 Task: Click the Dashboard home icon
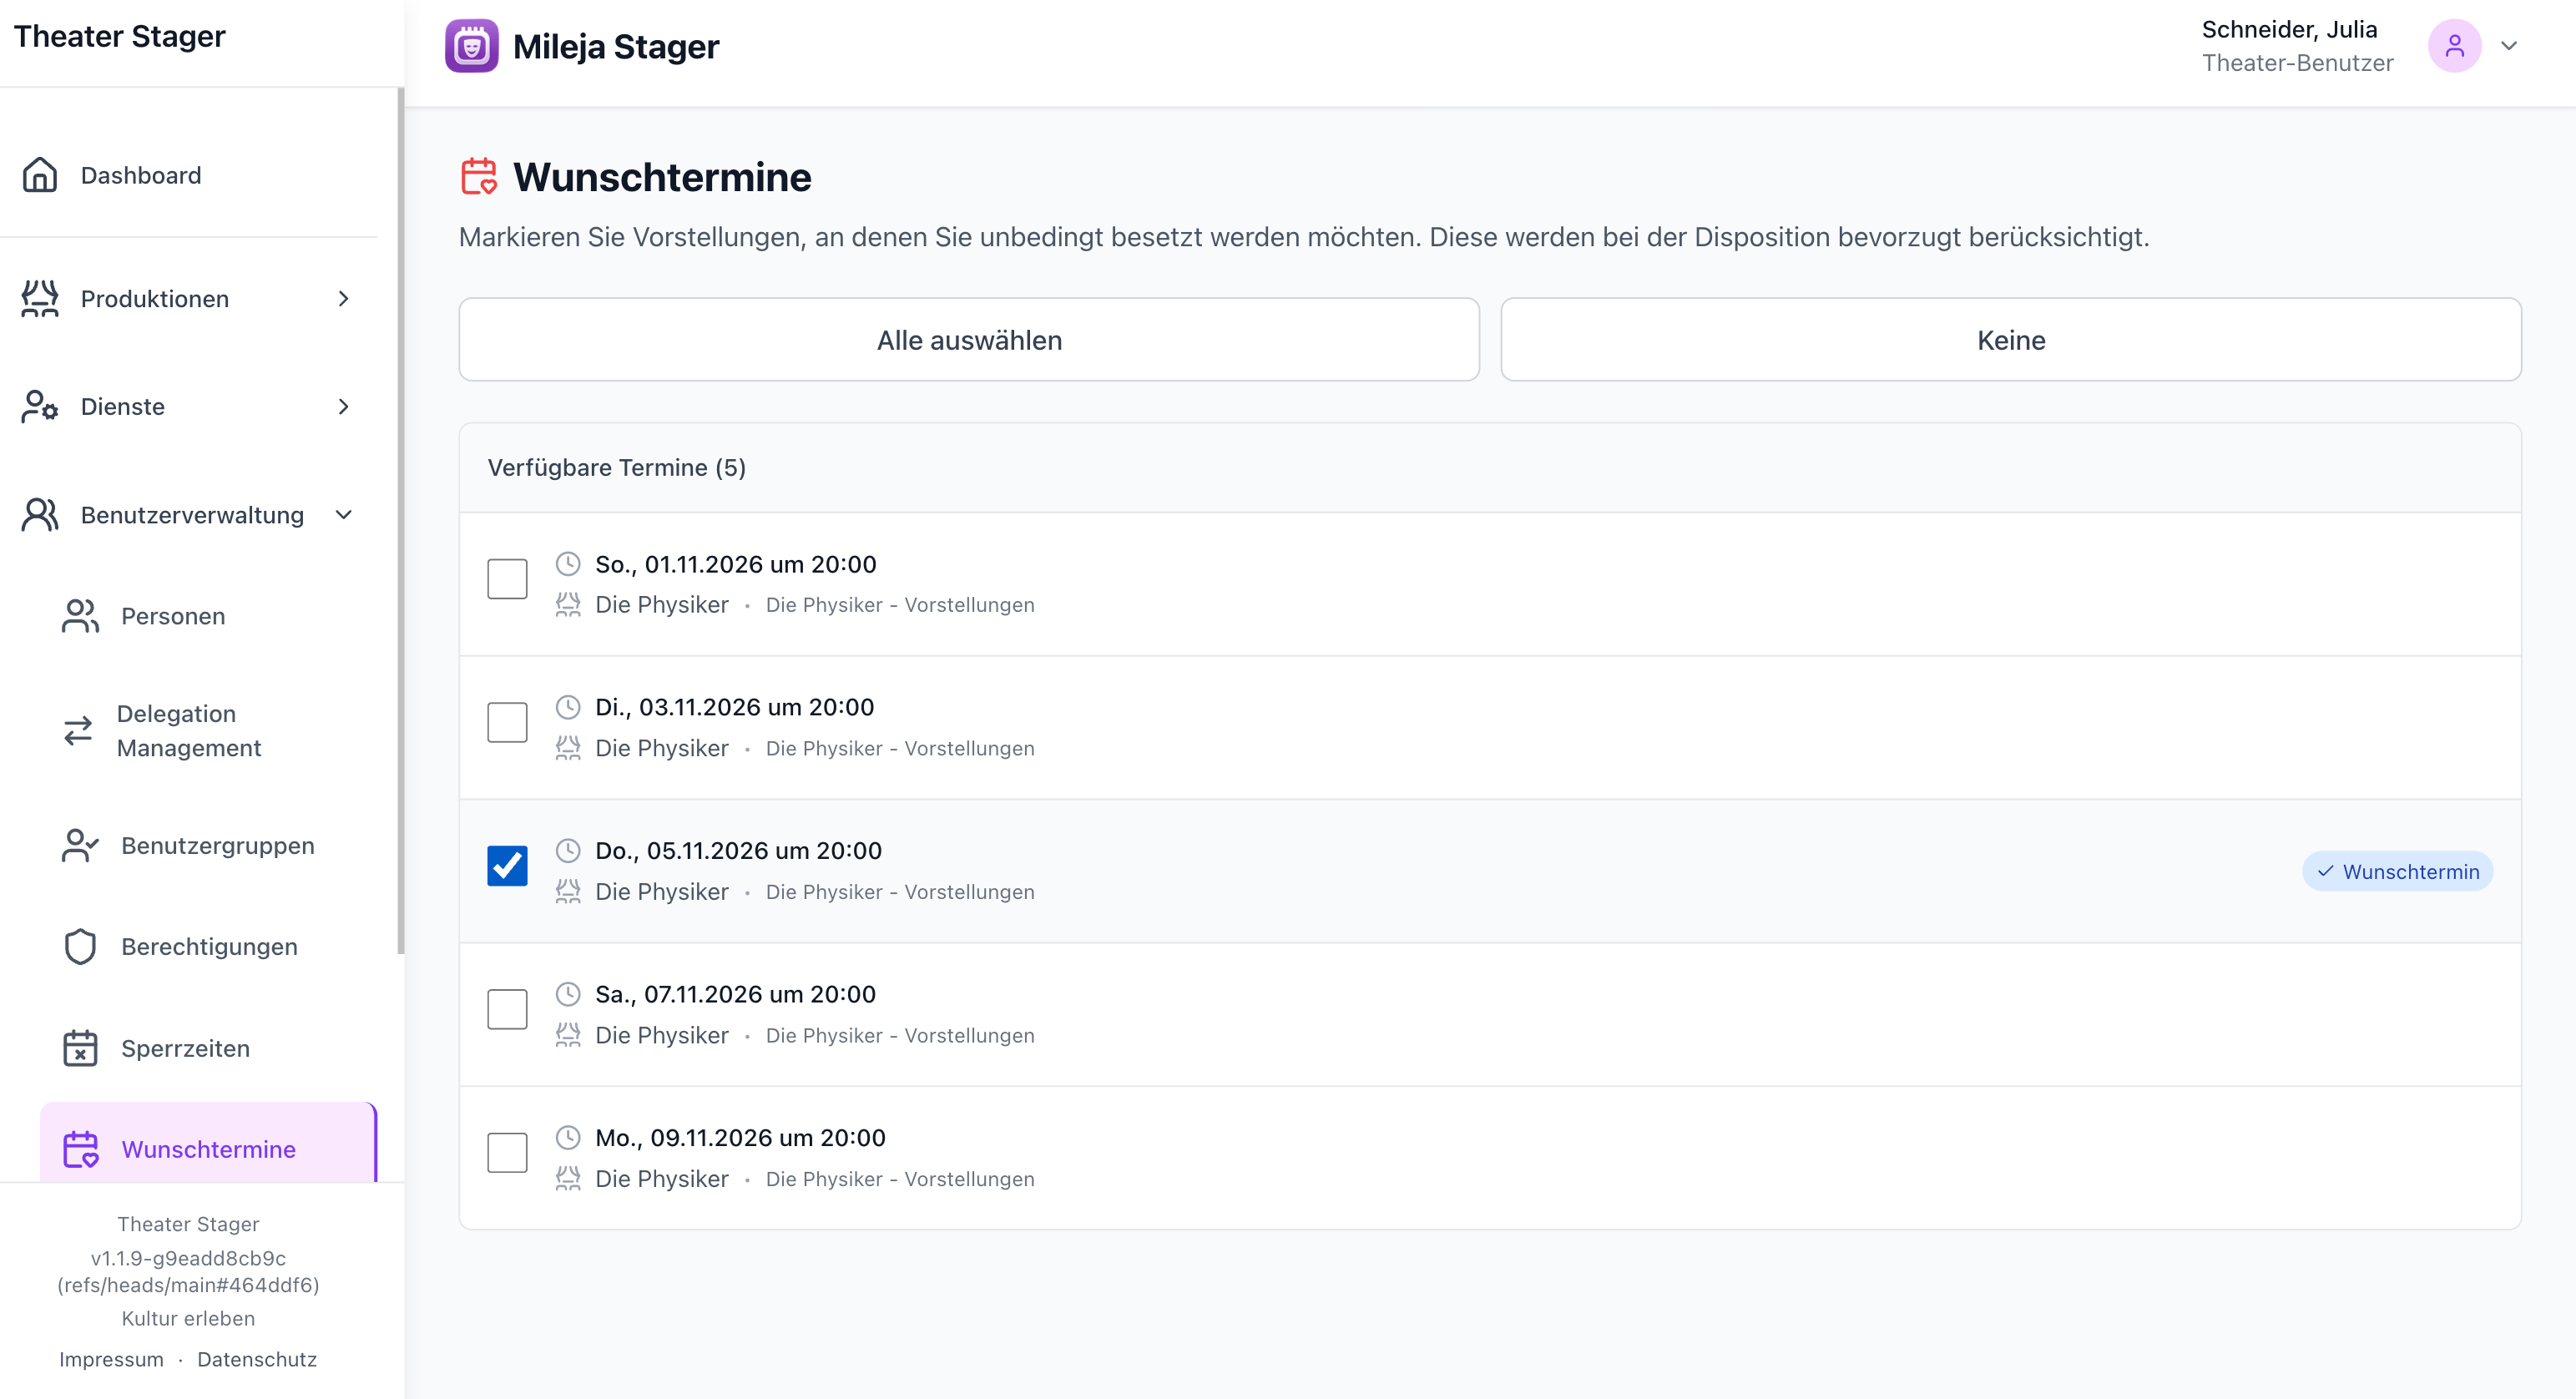(40, 175)
